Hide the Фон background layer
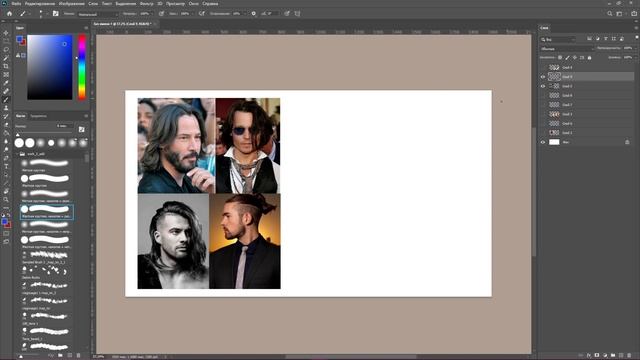Image resolution: width=640 pixels, height=360 pixels. point(543,142)
